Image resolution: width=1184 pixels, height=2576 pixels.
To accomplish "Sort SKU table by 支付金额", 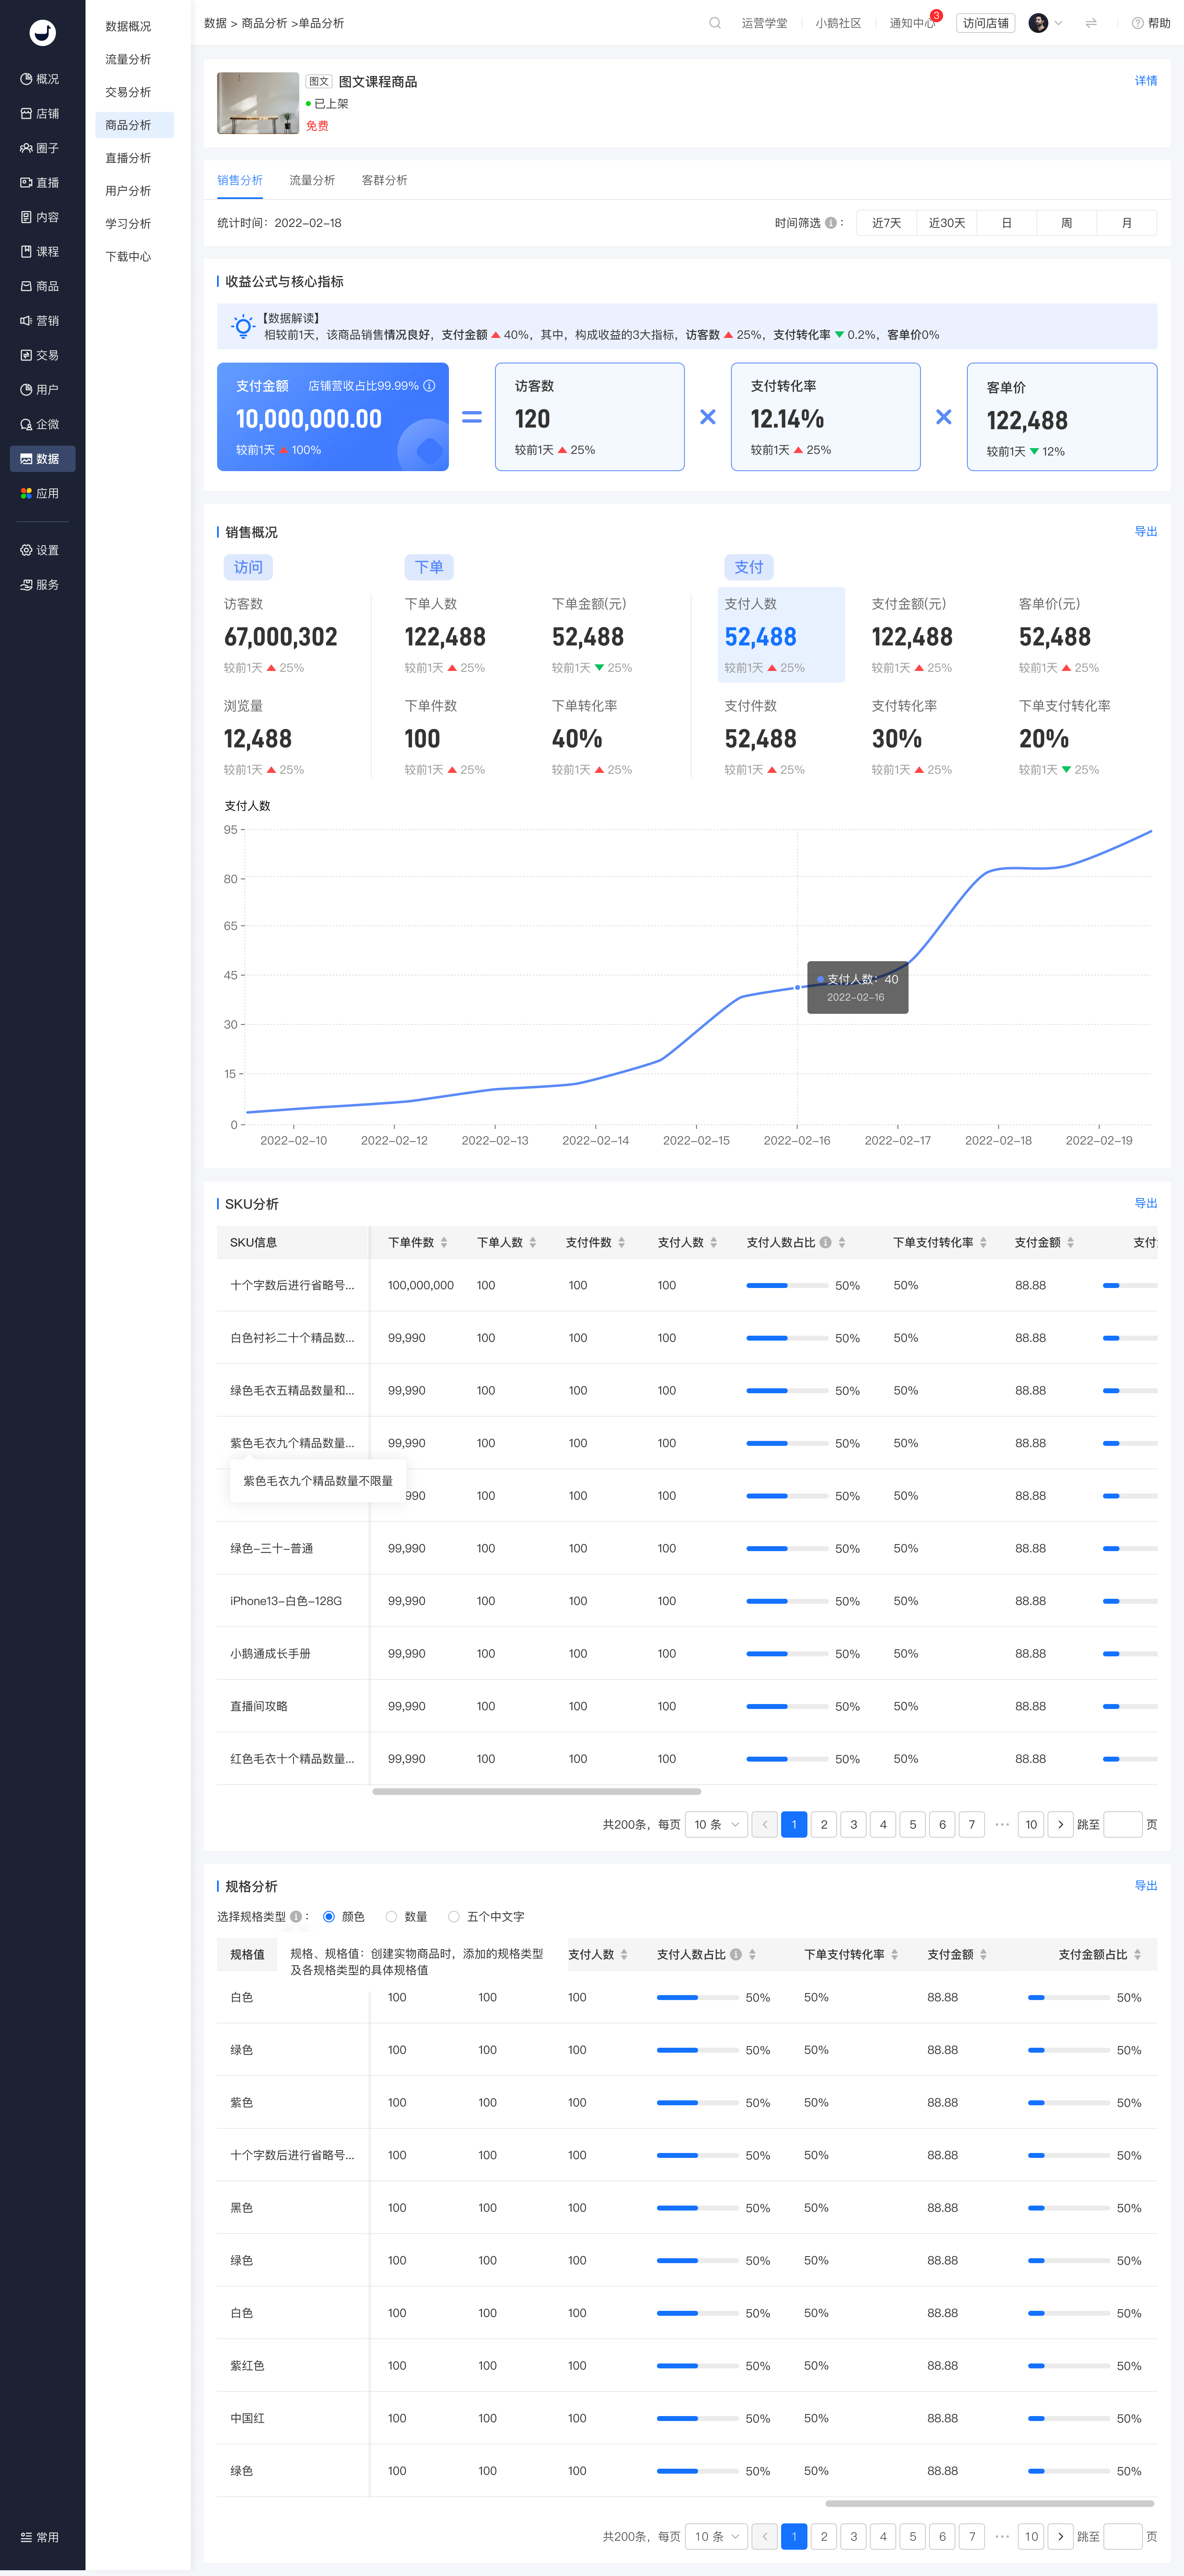I will [1071, 1243].
